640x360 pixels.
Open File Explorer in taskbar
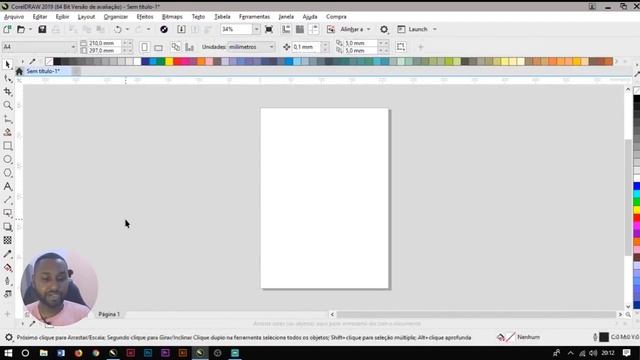pos(43,353)
